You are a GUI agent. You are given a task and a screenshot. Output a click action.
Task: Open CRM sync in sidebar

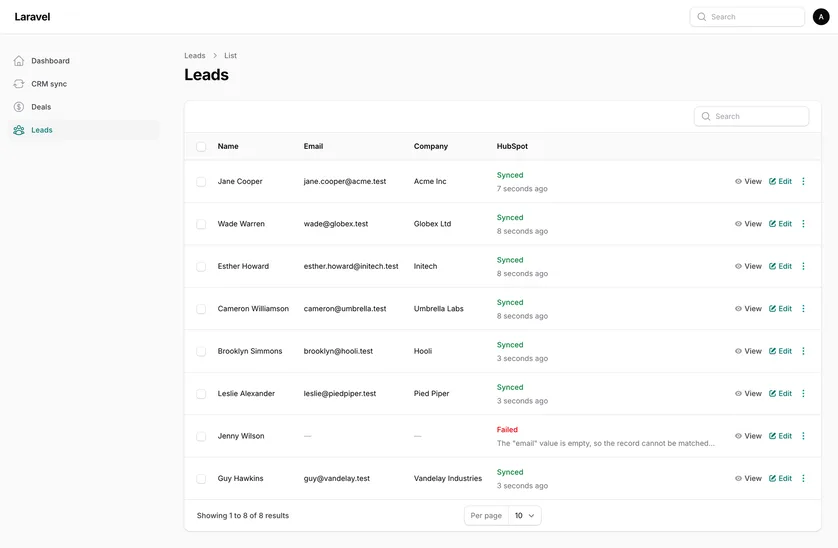(x=84, y=84)
